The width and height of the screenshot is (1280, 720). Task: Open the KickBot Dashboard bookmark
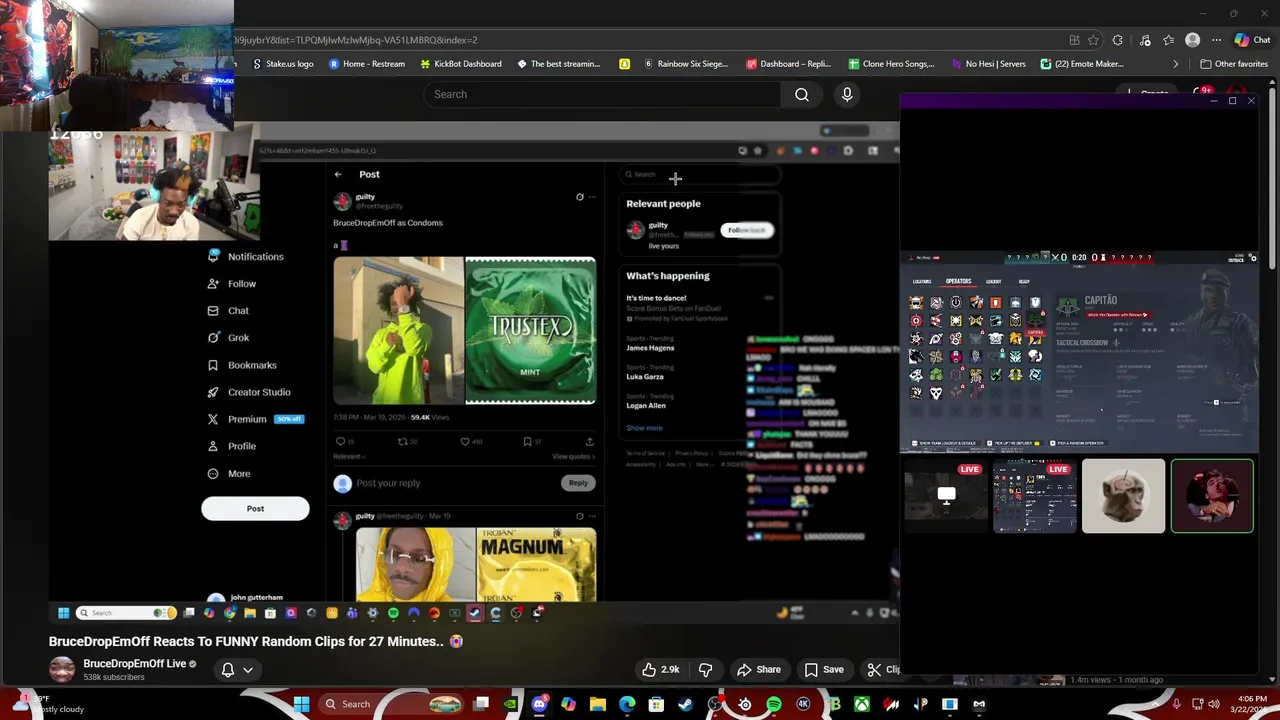pyautogui.click(x=461, y=64)
